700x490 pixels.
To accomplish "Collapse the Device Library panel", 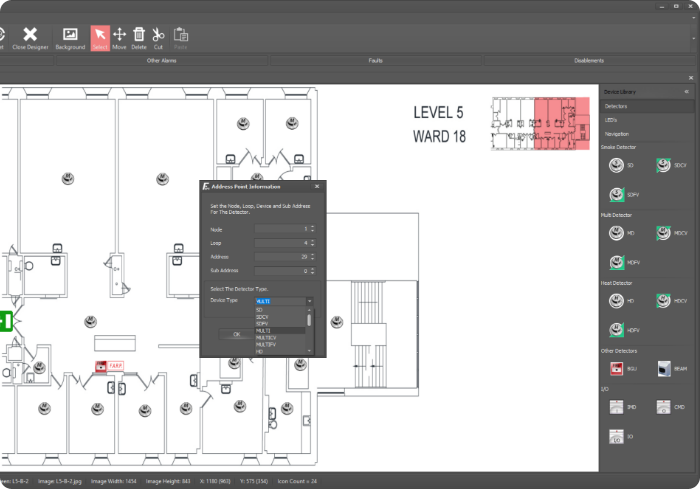I will click(x=686, y=92).
